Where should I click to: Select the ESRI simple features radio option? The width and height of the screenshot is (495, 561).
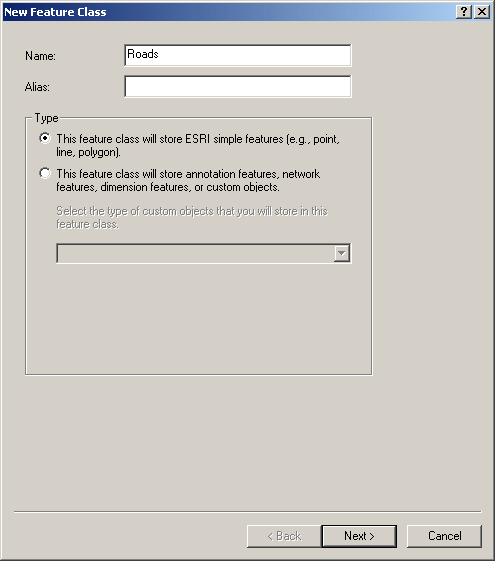(x=45, y=138)
